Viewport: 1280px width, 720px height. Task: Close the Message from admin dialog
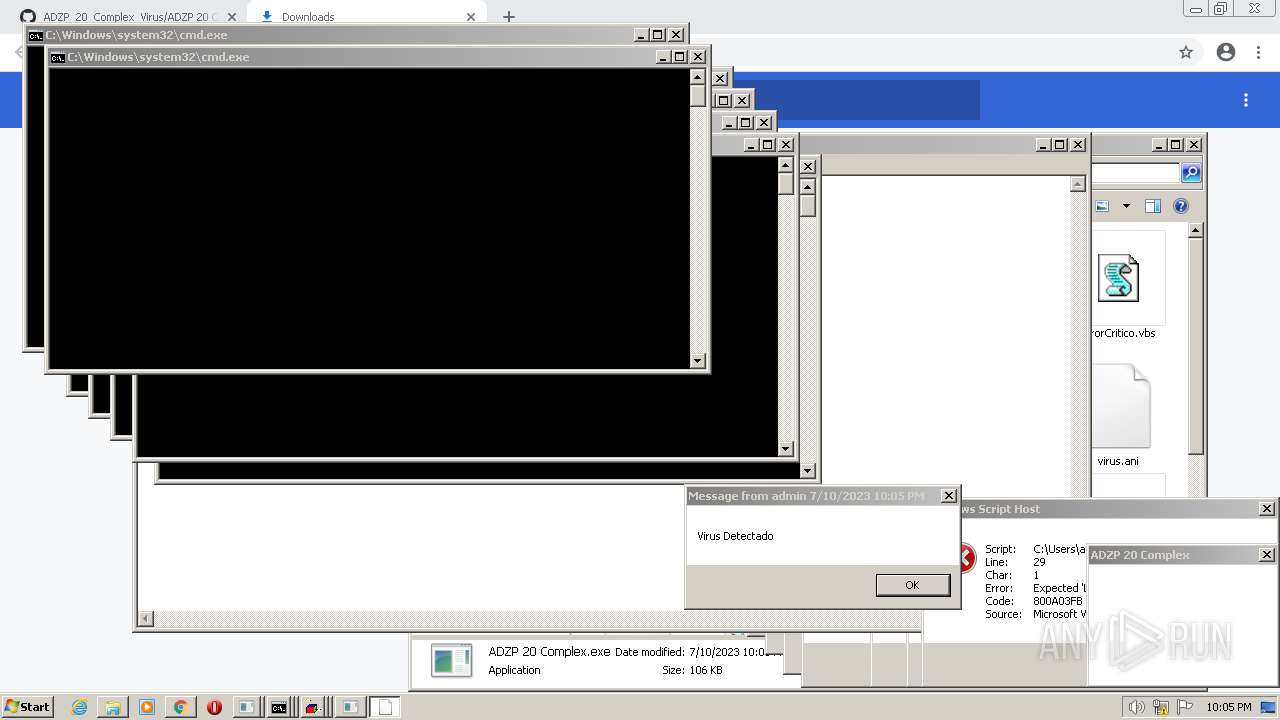point(949,496)
